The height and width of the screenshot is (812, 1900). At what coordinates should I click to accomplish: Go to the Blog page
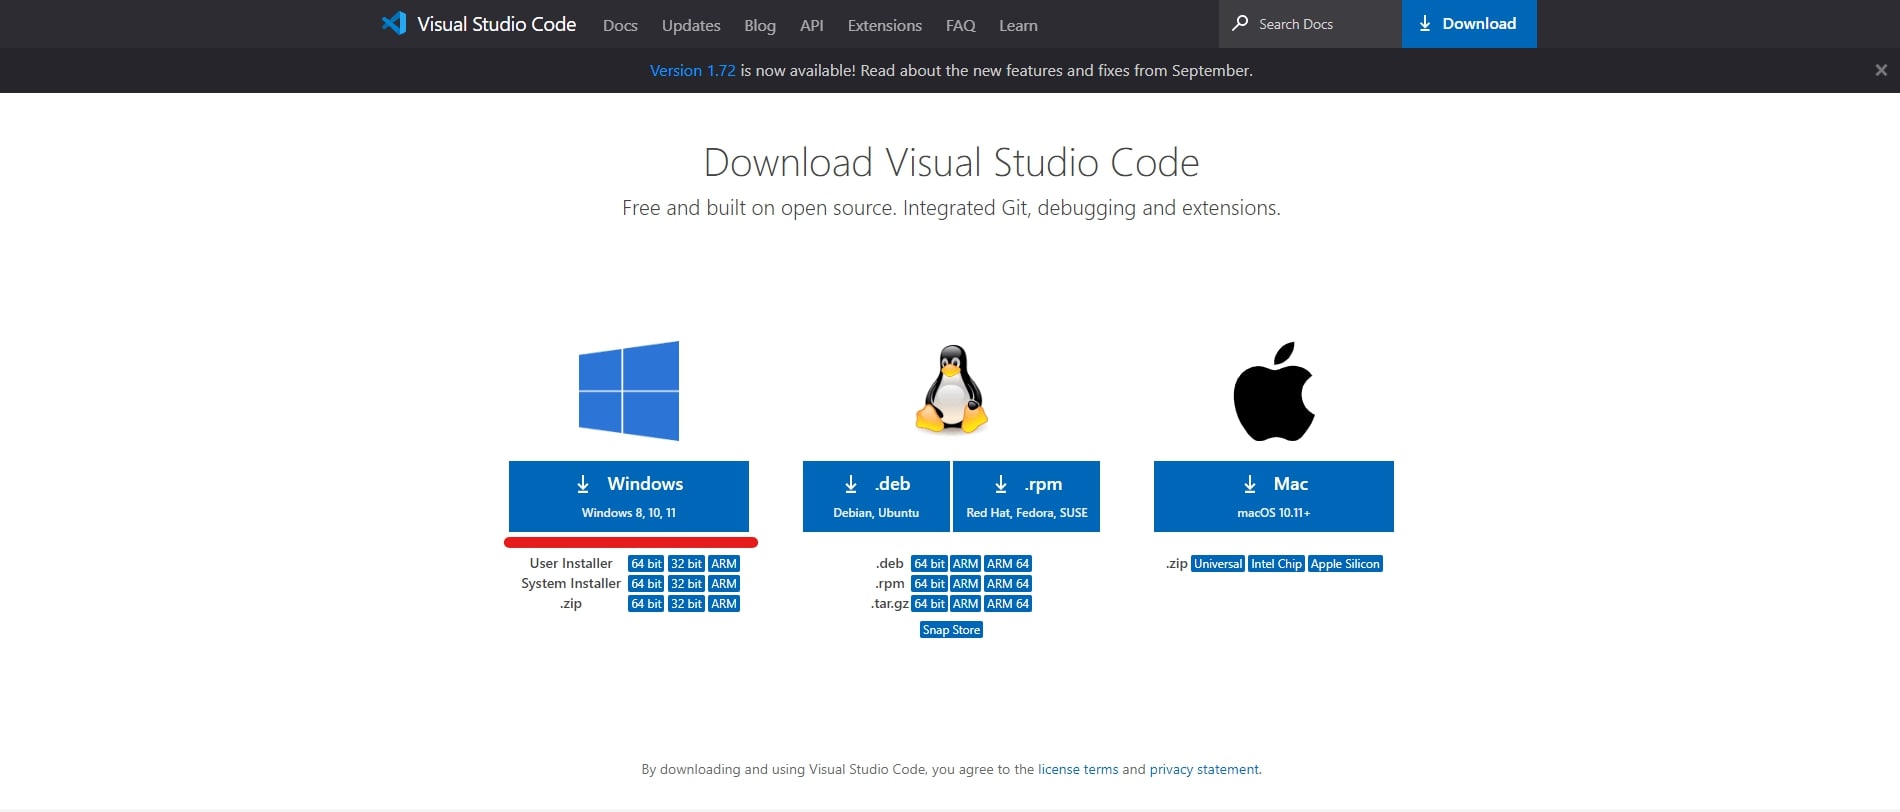point(760,25)
